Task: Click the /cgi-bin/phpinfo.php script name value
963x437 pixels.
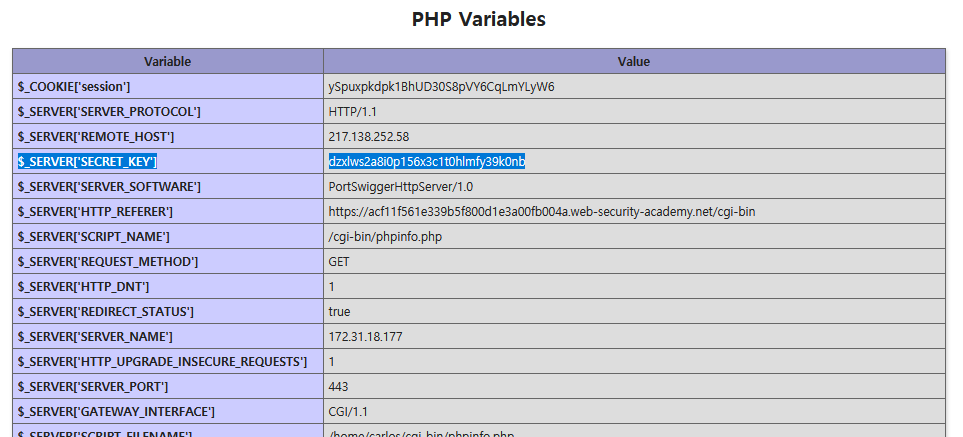Action: 383,236
